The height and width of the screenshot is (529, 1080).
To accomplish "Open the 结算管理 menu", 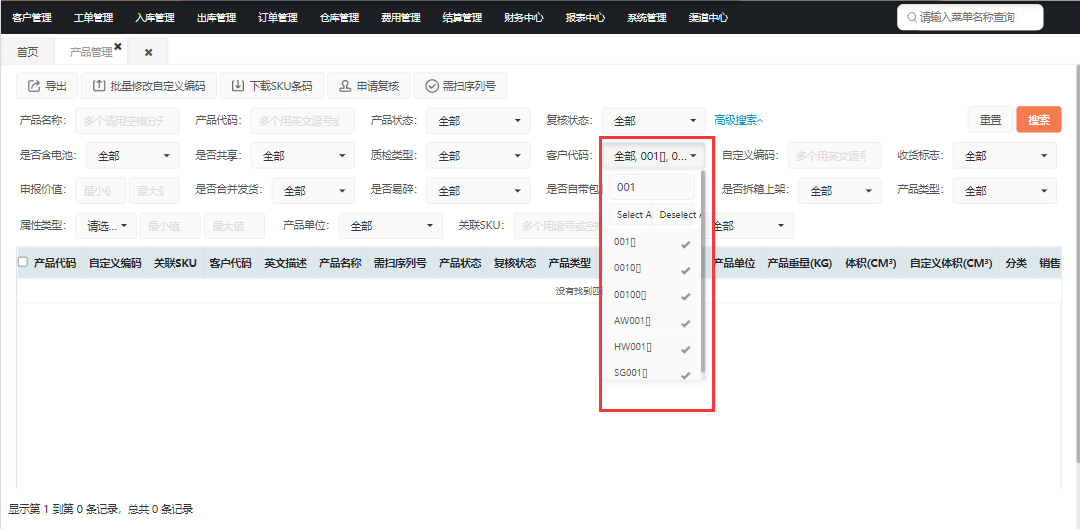I will click(x=462, y=17).
